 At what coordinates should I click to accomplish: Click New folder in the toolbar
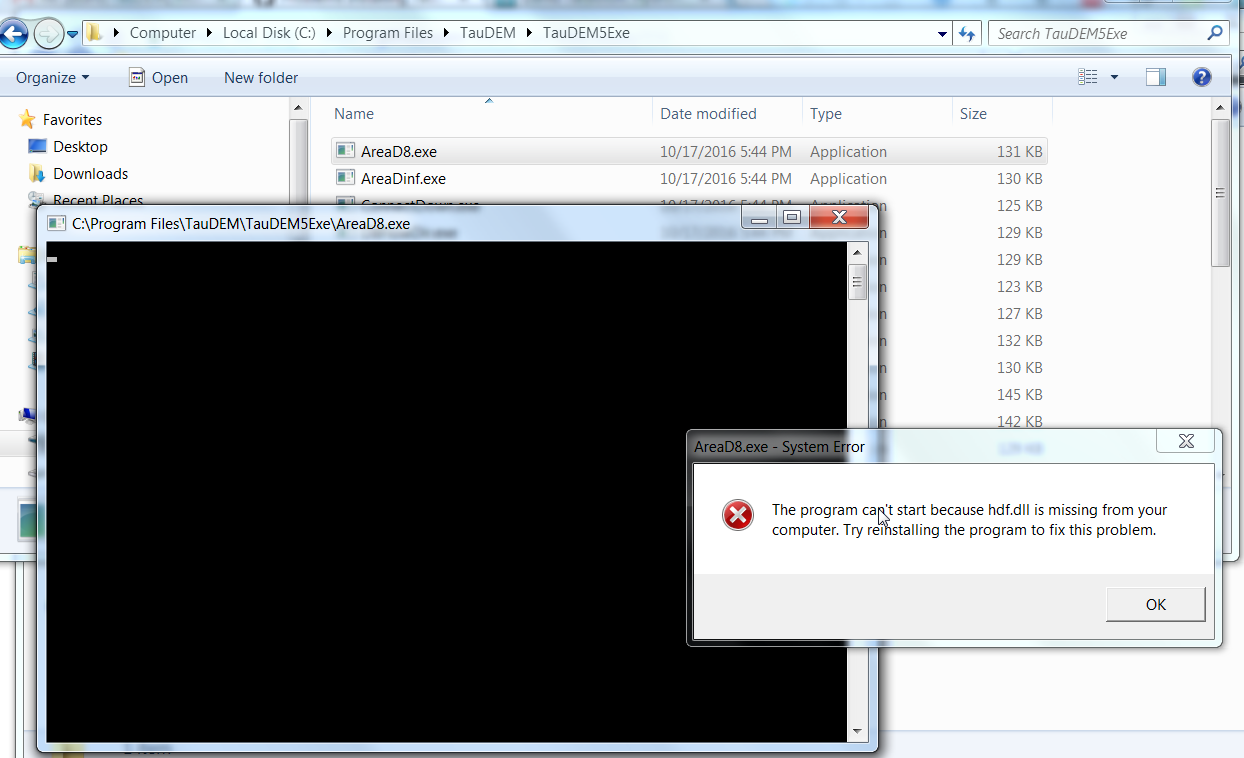point(260,77)
